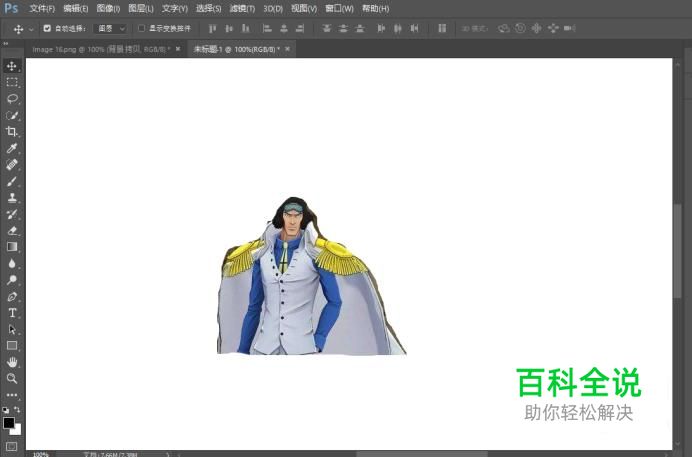Screen dimensions: 692x457
Task: Select the Zoom tool
Action: coord(11,378)
